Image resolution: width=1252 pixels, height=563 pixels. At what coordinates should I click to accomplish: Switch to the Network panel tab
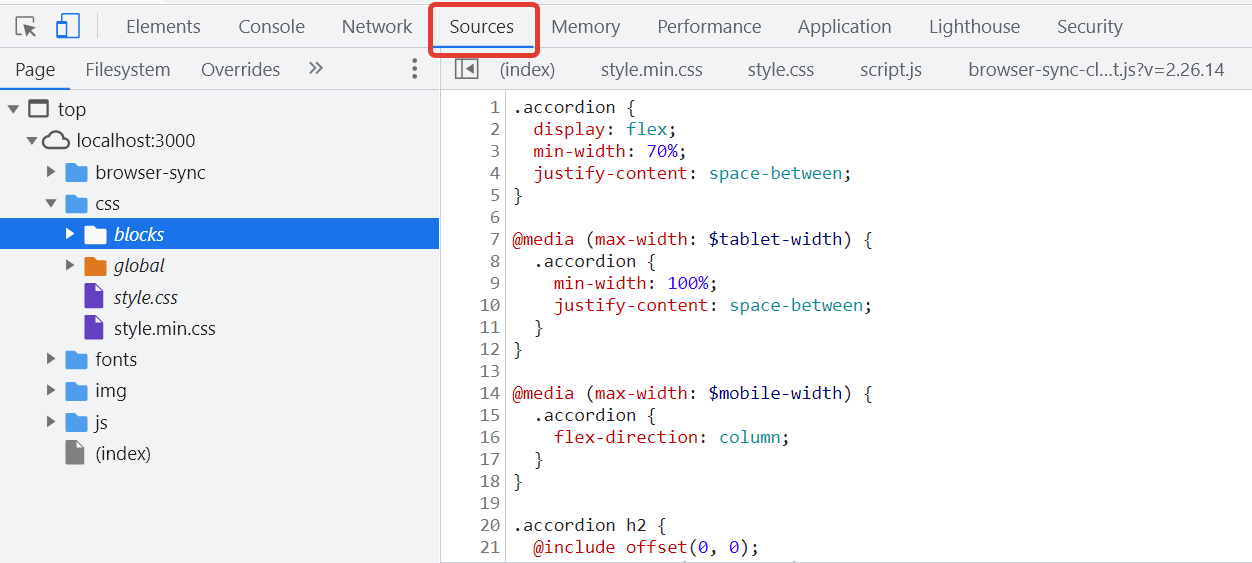[x=376, y=27]
